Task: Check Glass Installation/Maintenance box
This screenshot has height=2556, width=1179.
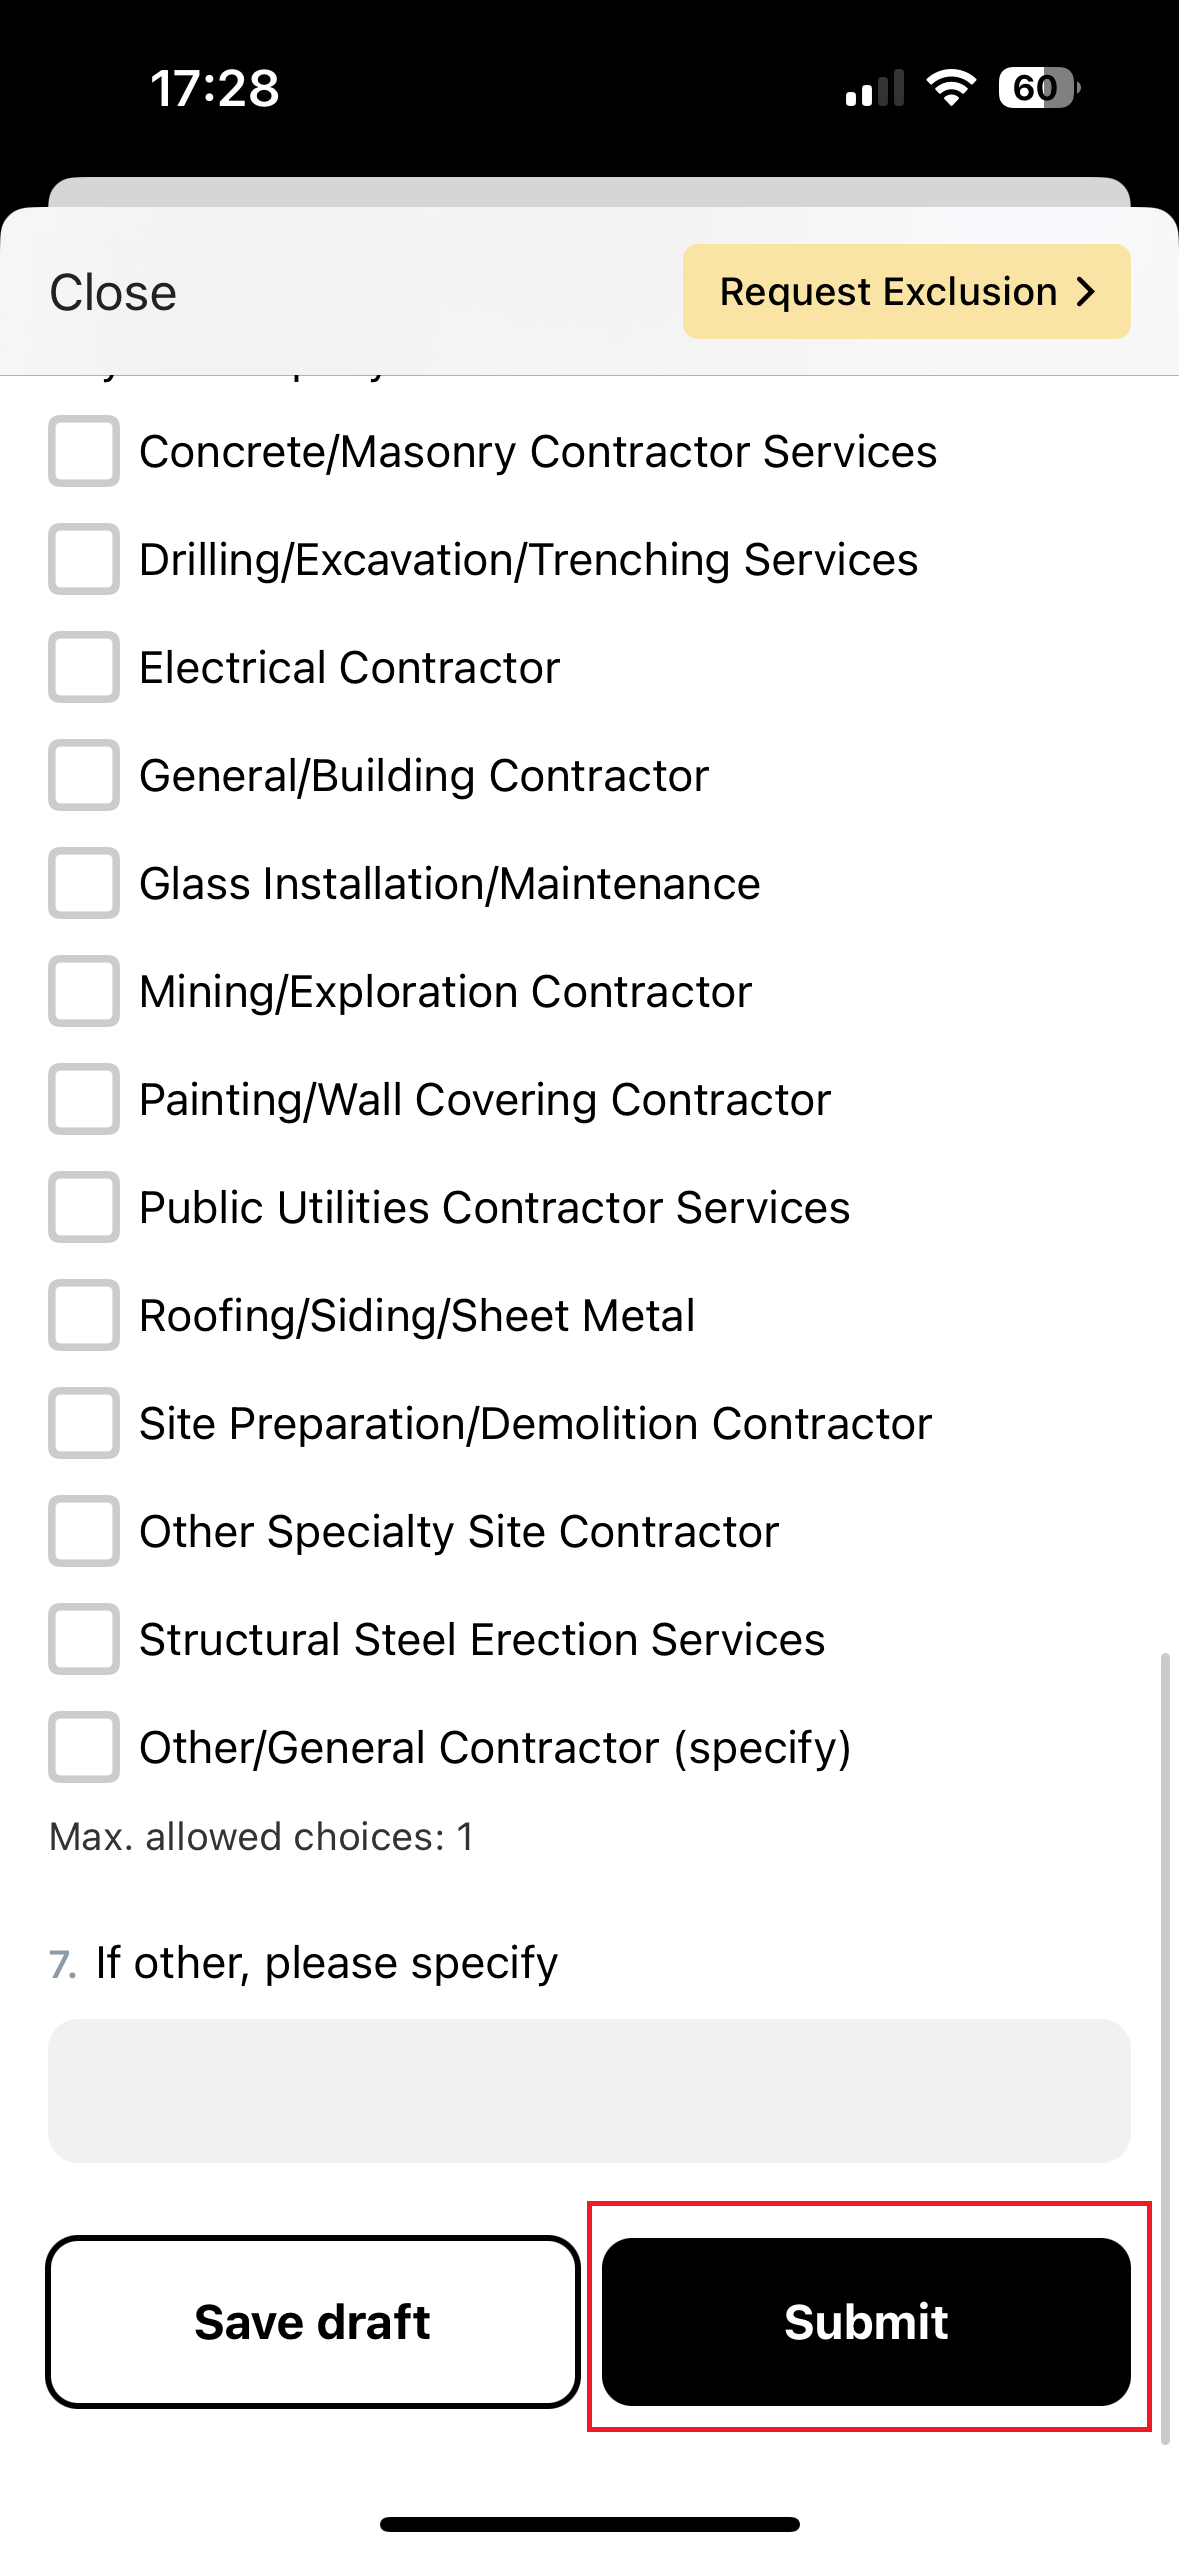Action: point(84,883)
